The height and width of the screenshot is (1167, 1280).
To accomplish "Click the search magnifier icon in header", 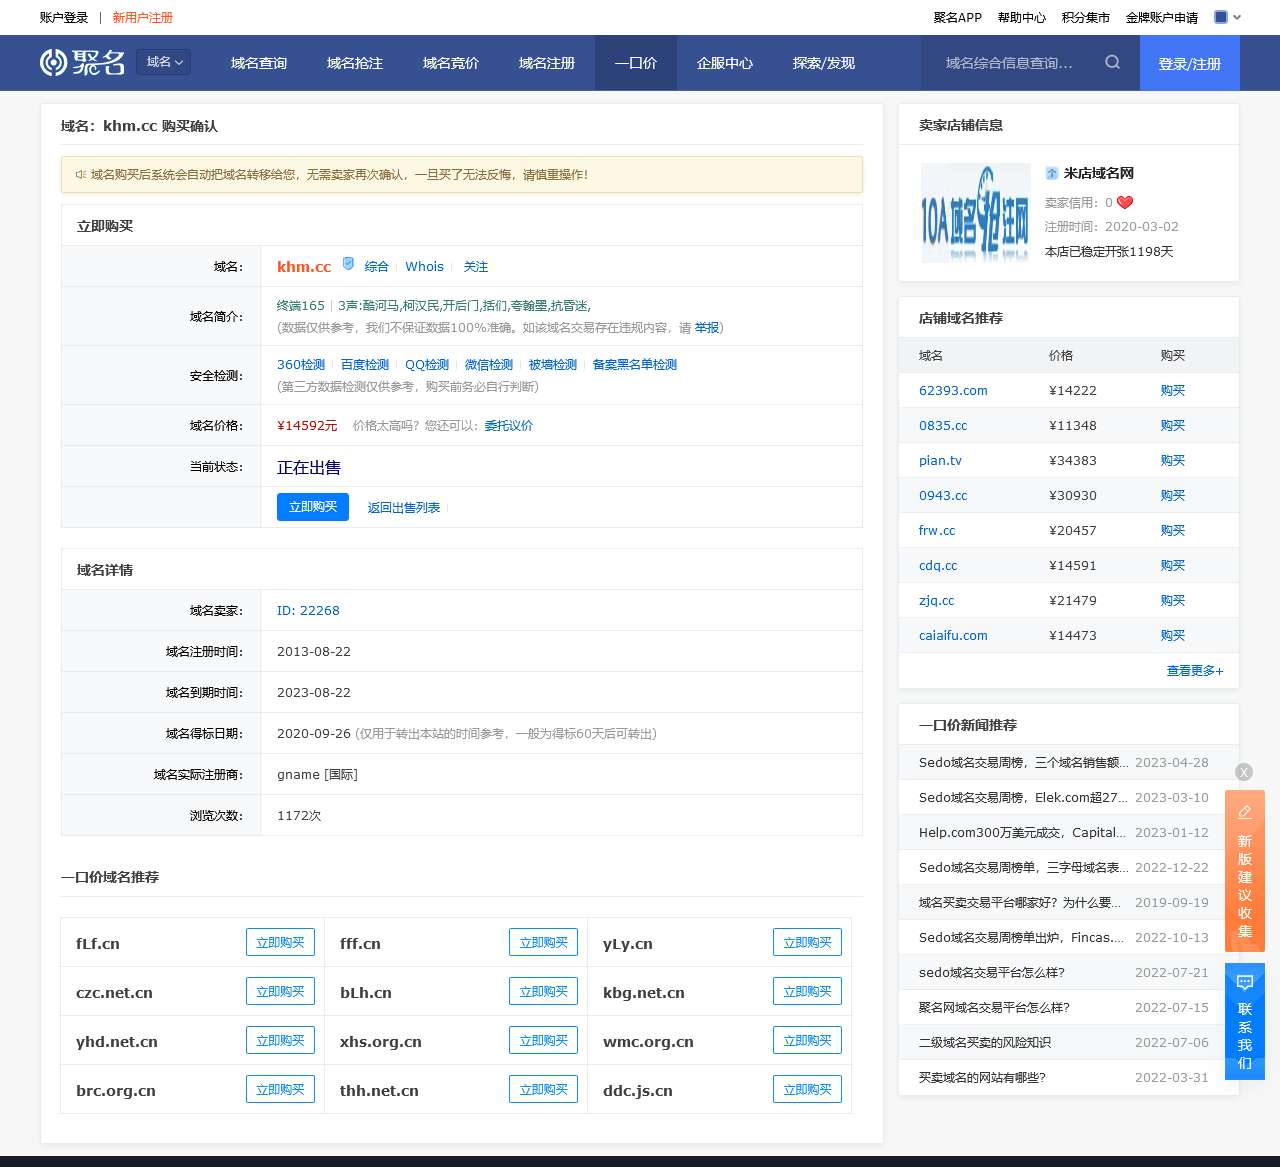I will pyautogui.click(x=1112, y=62).
